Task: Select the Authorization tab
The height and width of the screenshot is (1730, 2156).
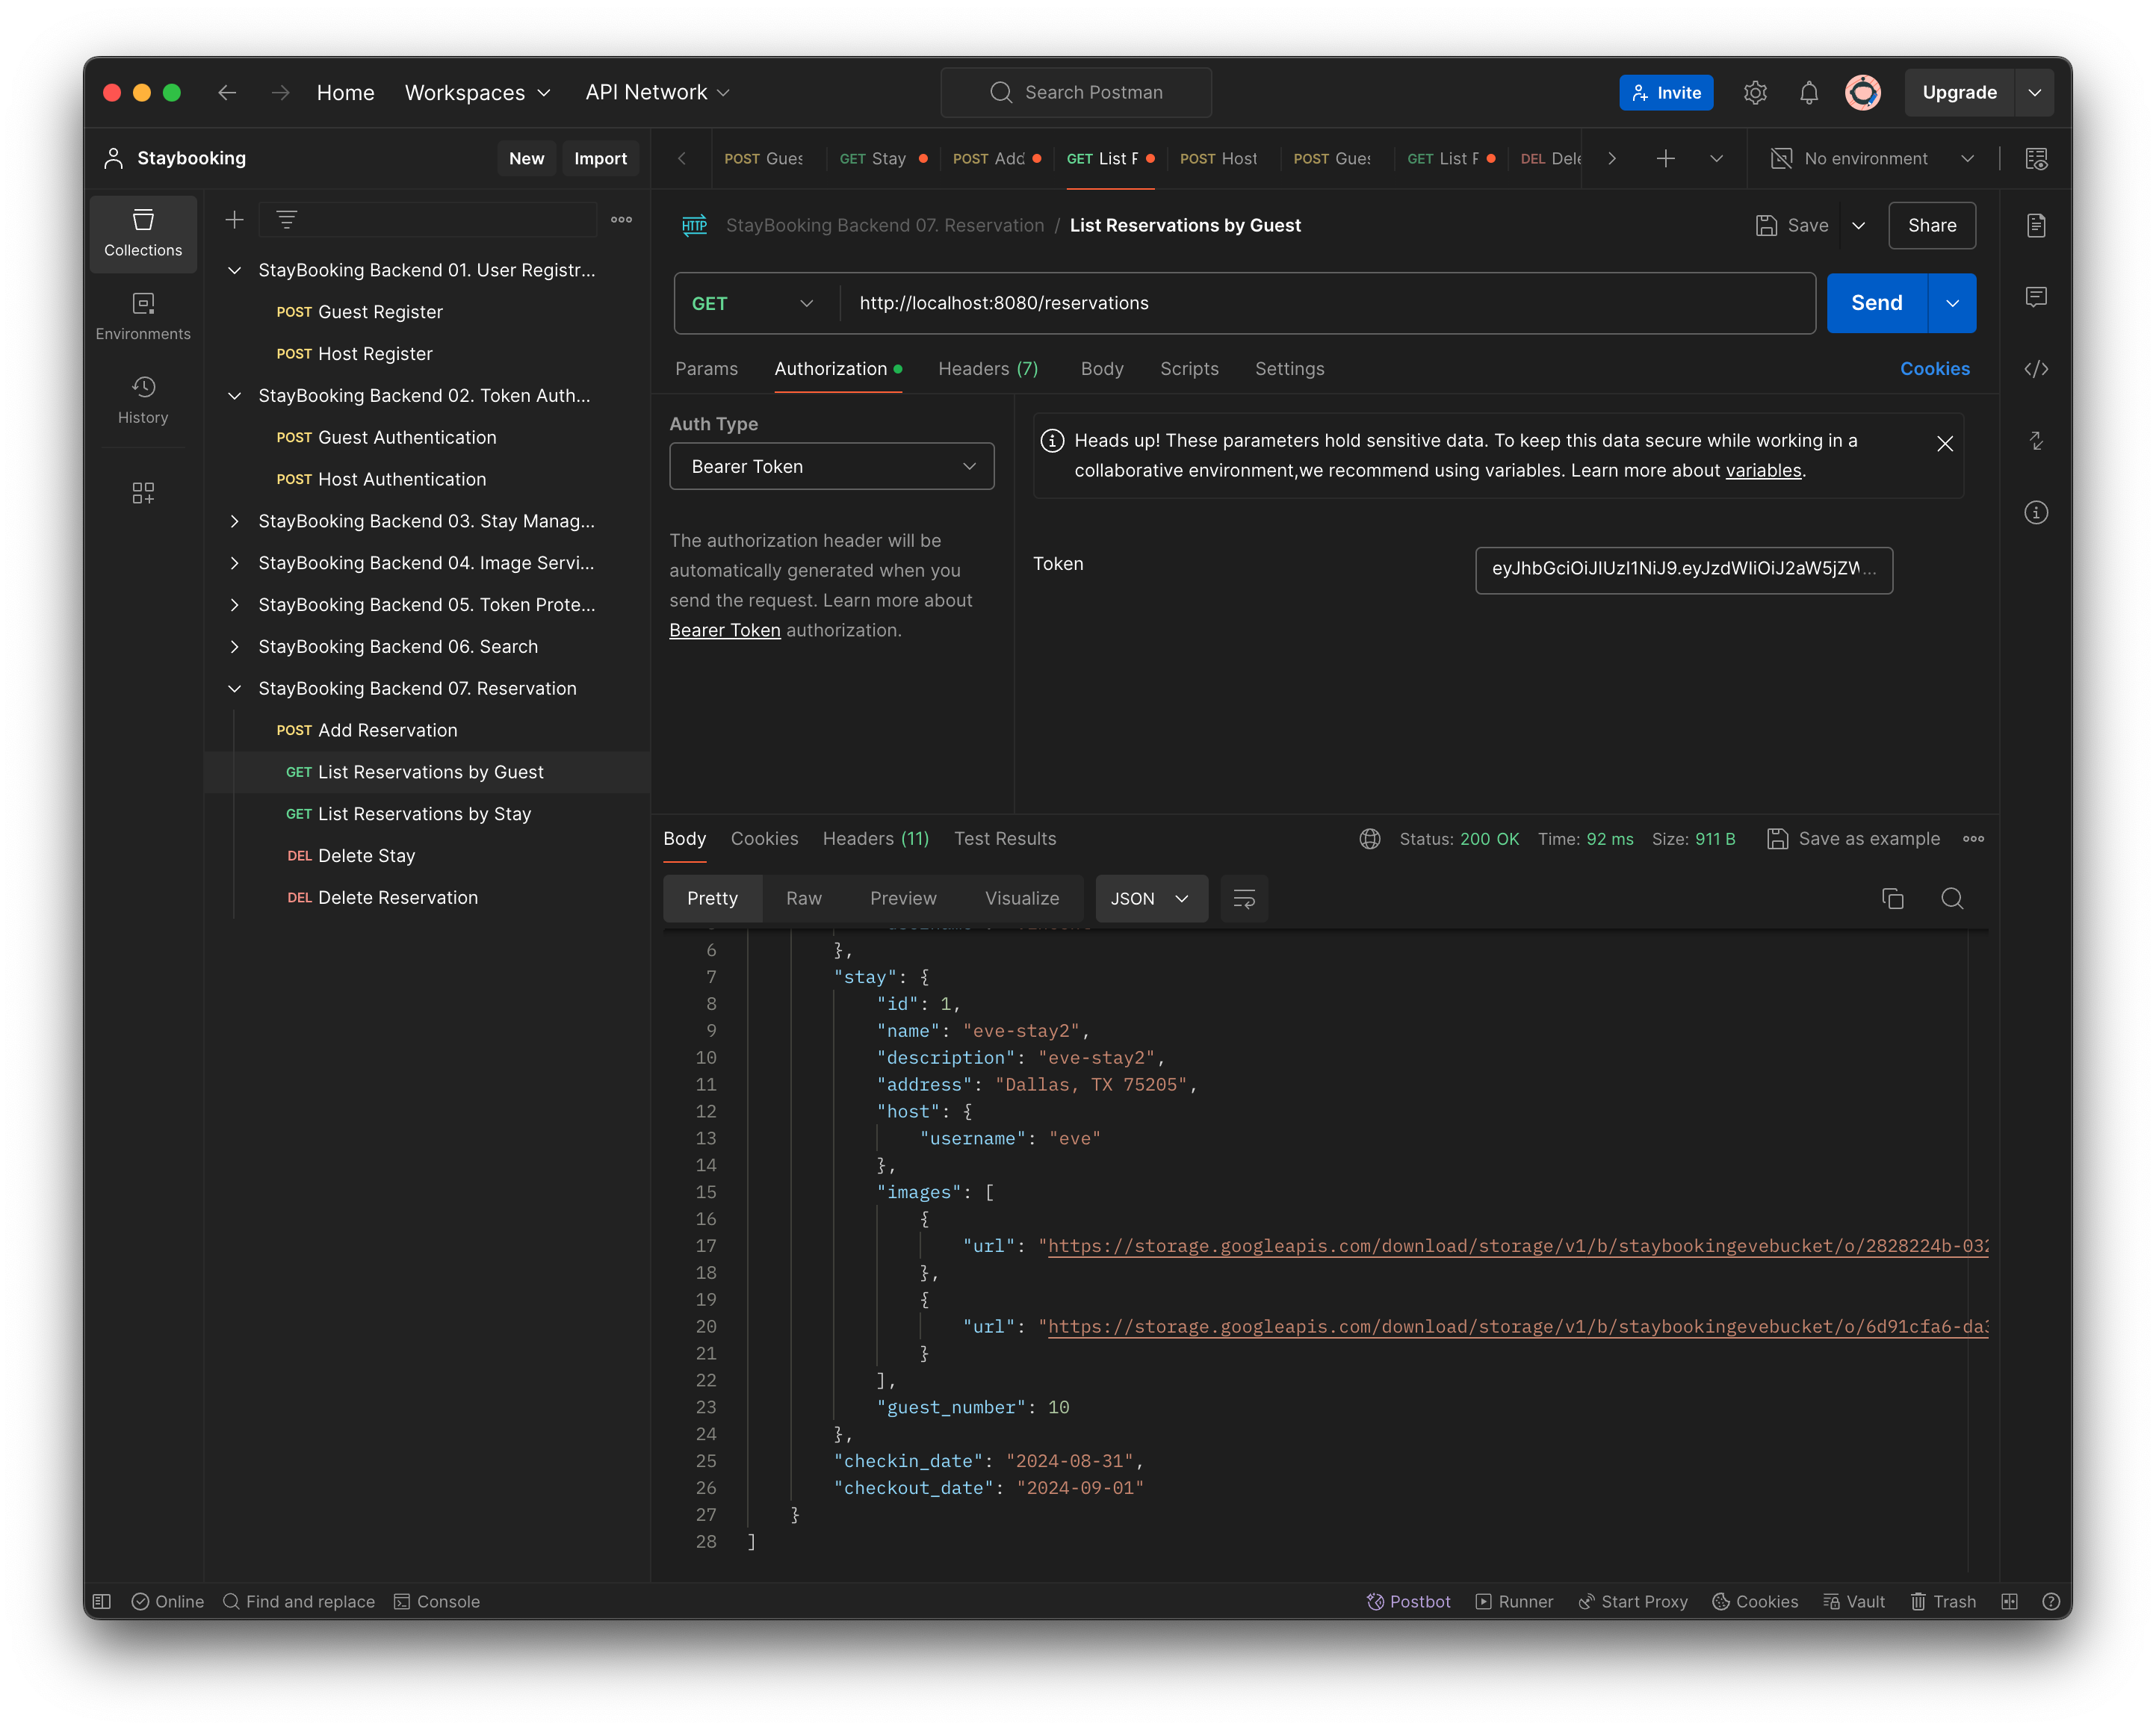Action: [x=830, y=369]
